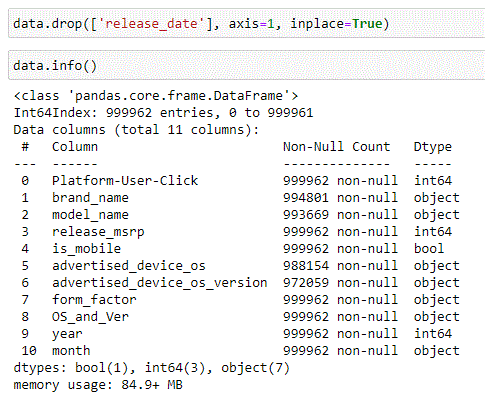Viewport: 485px width, 402px height.
Task: Click the brand_name column row
Action: 237,198
